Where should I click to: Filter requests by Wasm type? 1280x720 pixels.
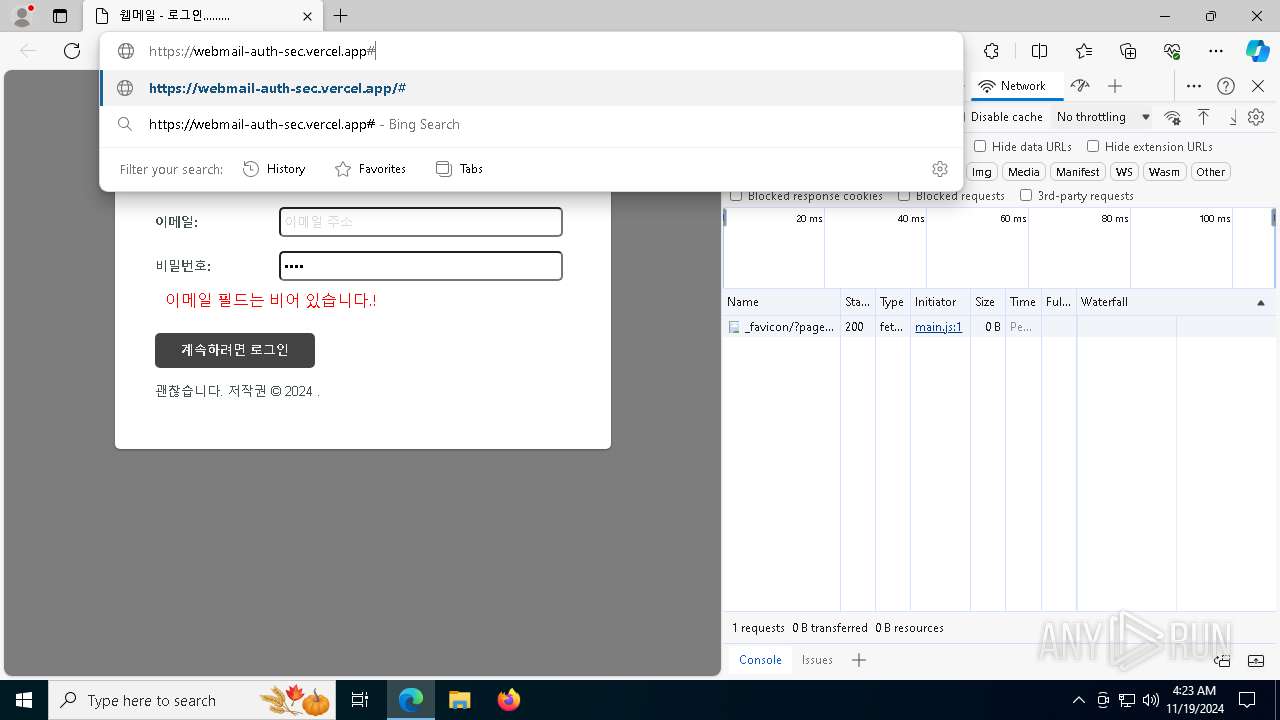1164,172
